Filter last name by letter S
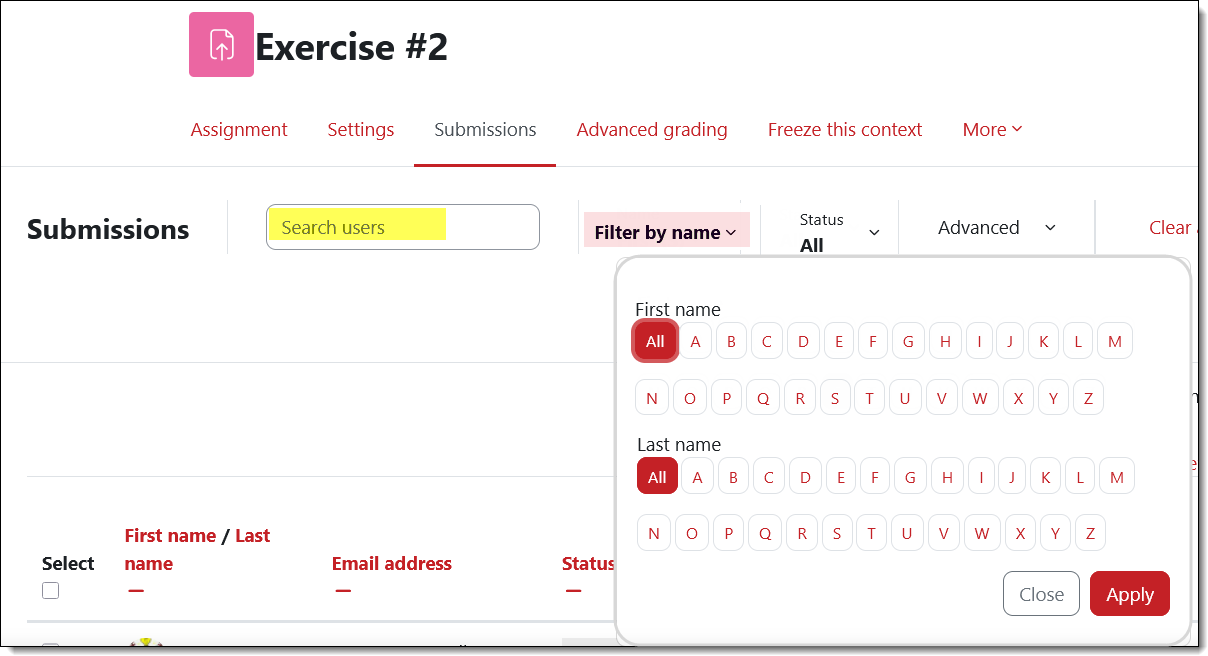This screenshot has height=656, width=1208. [x=837, y=533]
